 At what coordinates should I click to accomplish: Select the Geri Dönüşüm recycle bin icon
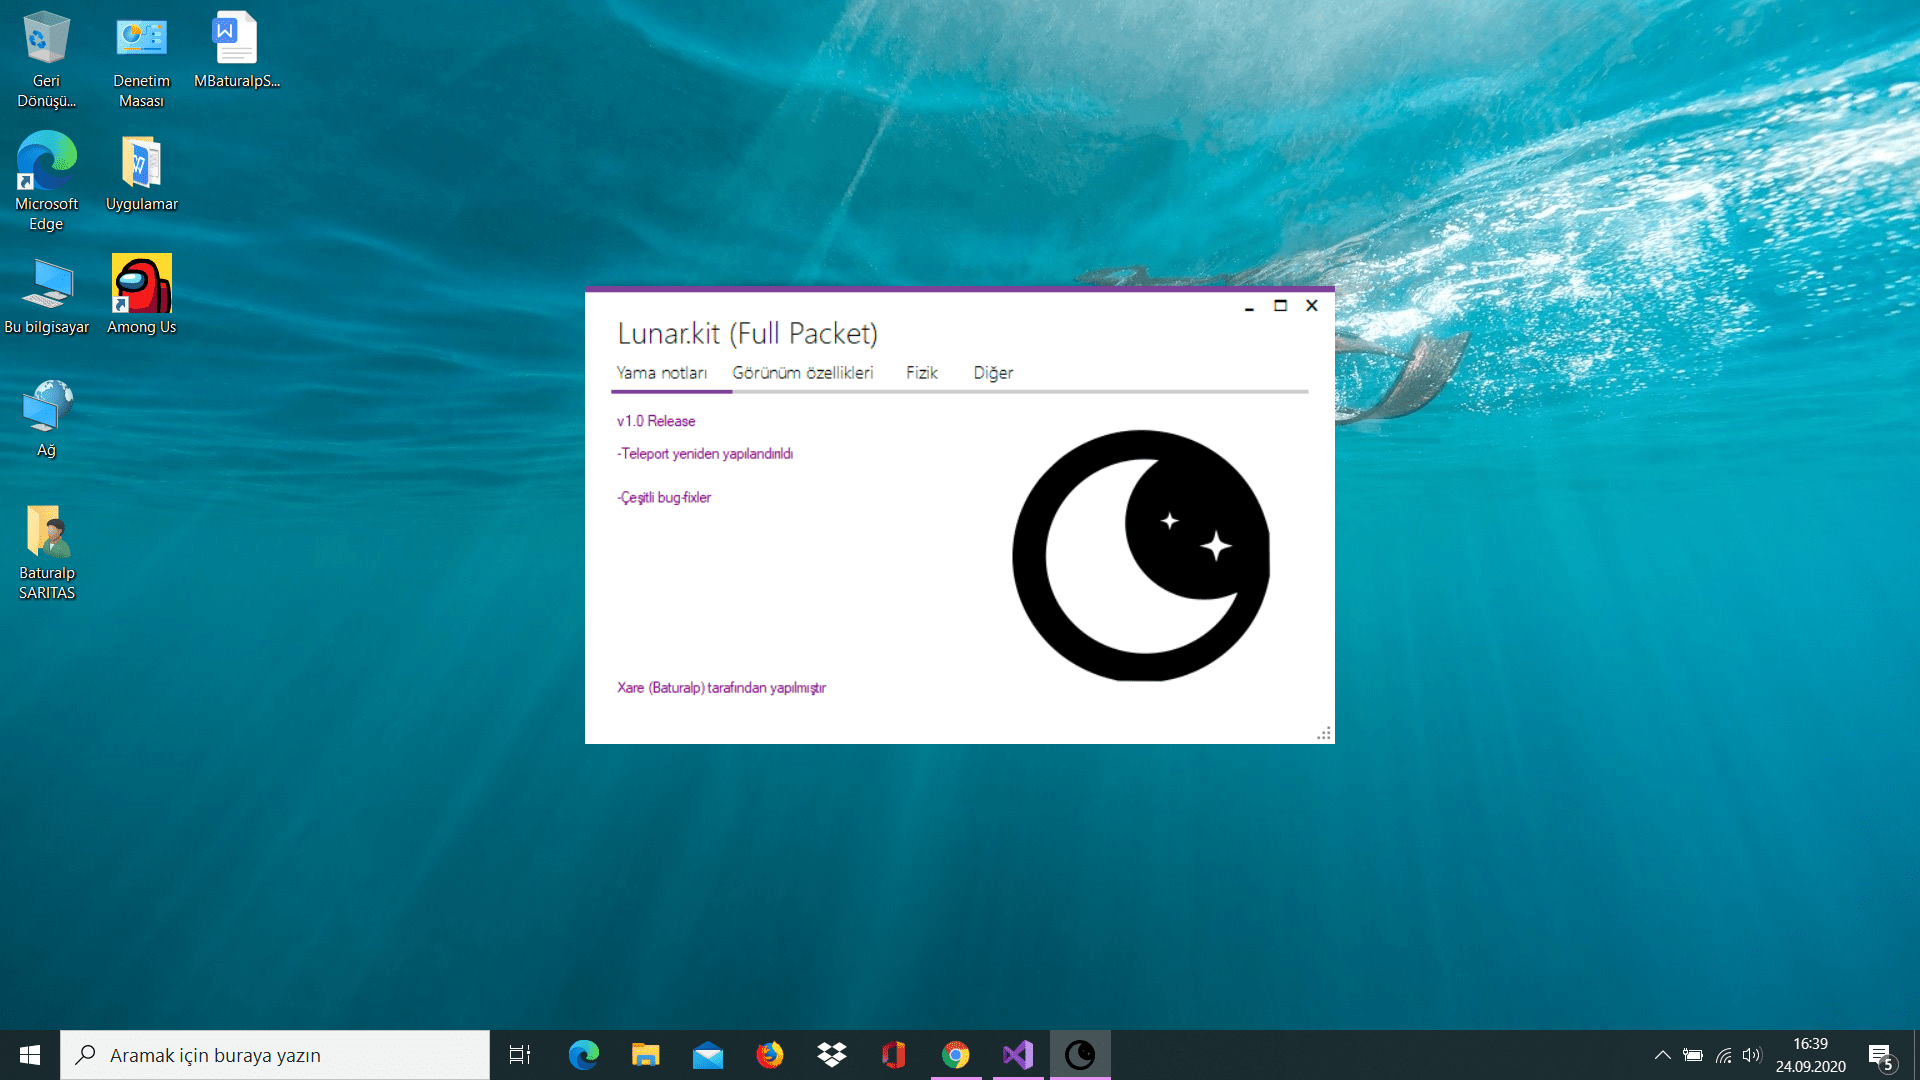(46, 60)
